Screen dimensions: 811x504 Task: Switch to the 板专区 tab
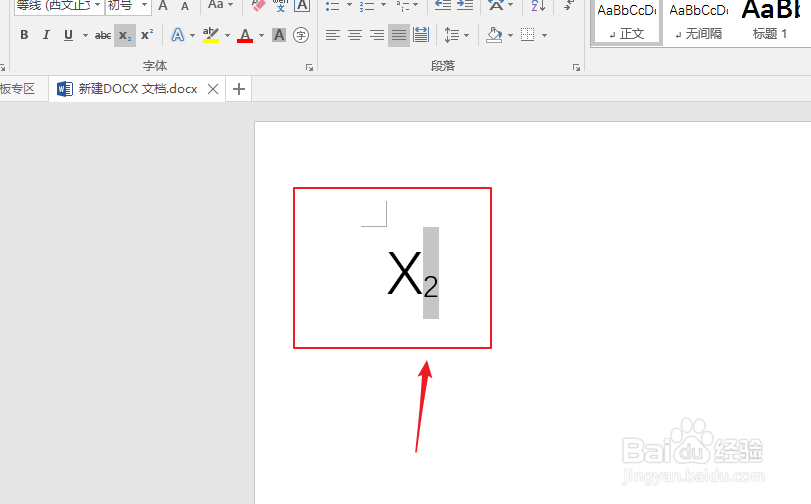18,89
